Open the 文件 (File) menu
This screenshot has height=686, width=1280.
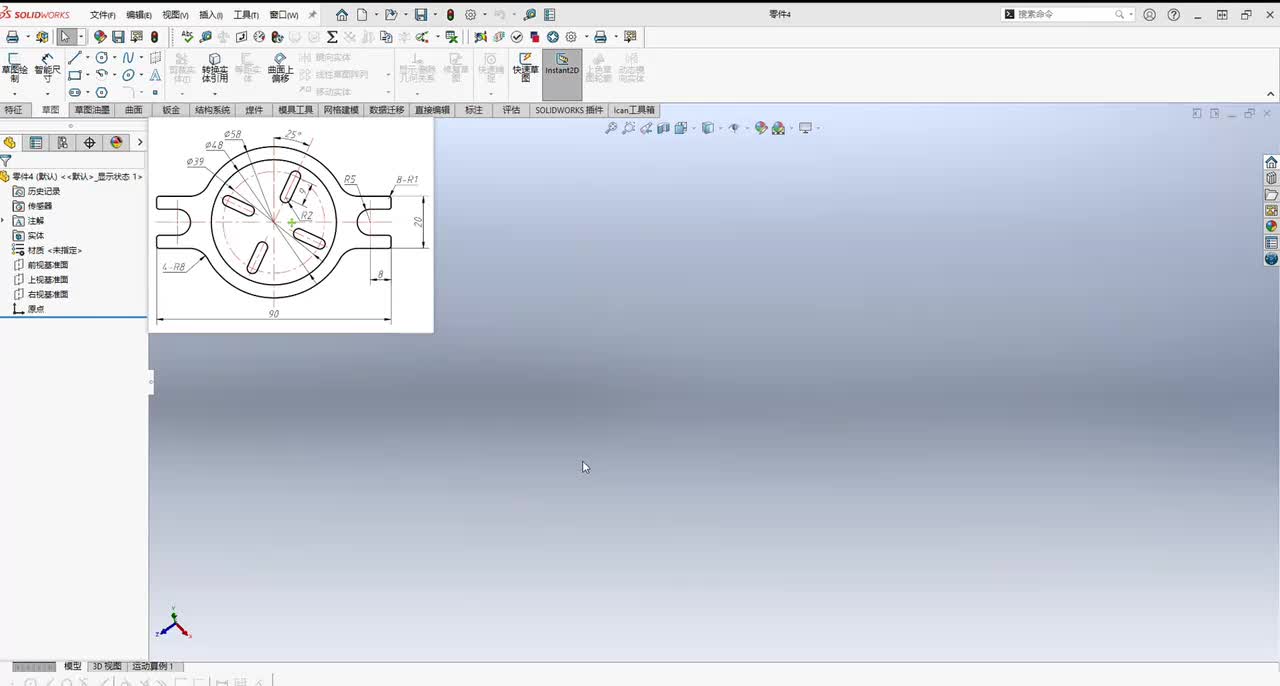click(x=102, y=15)
